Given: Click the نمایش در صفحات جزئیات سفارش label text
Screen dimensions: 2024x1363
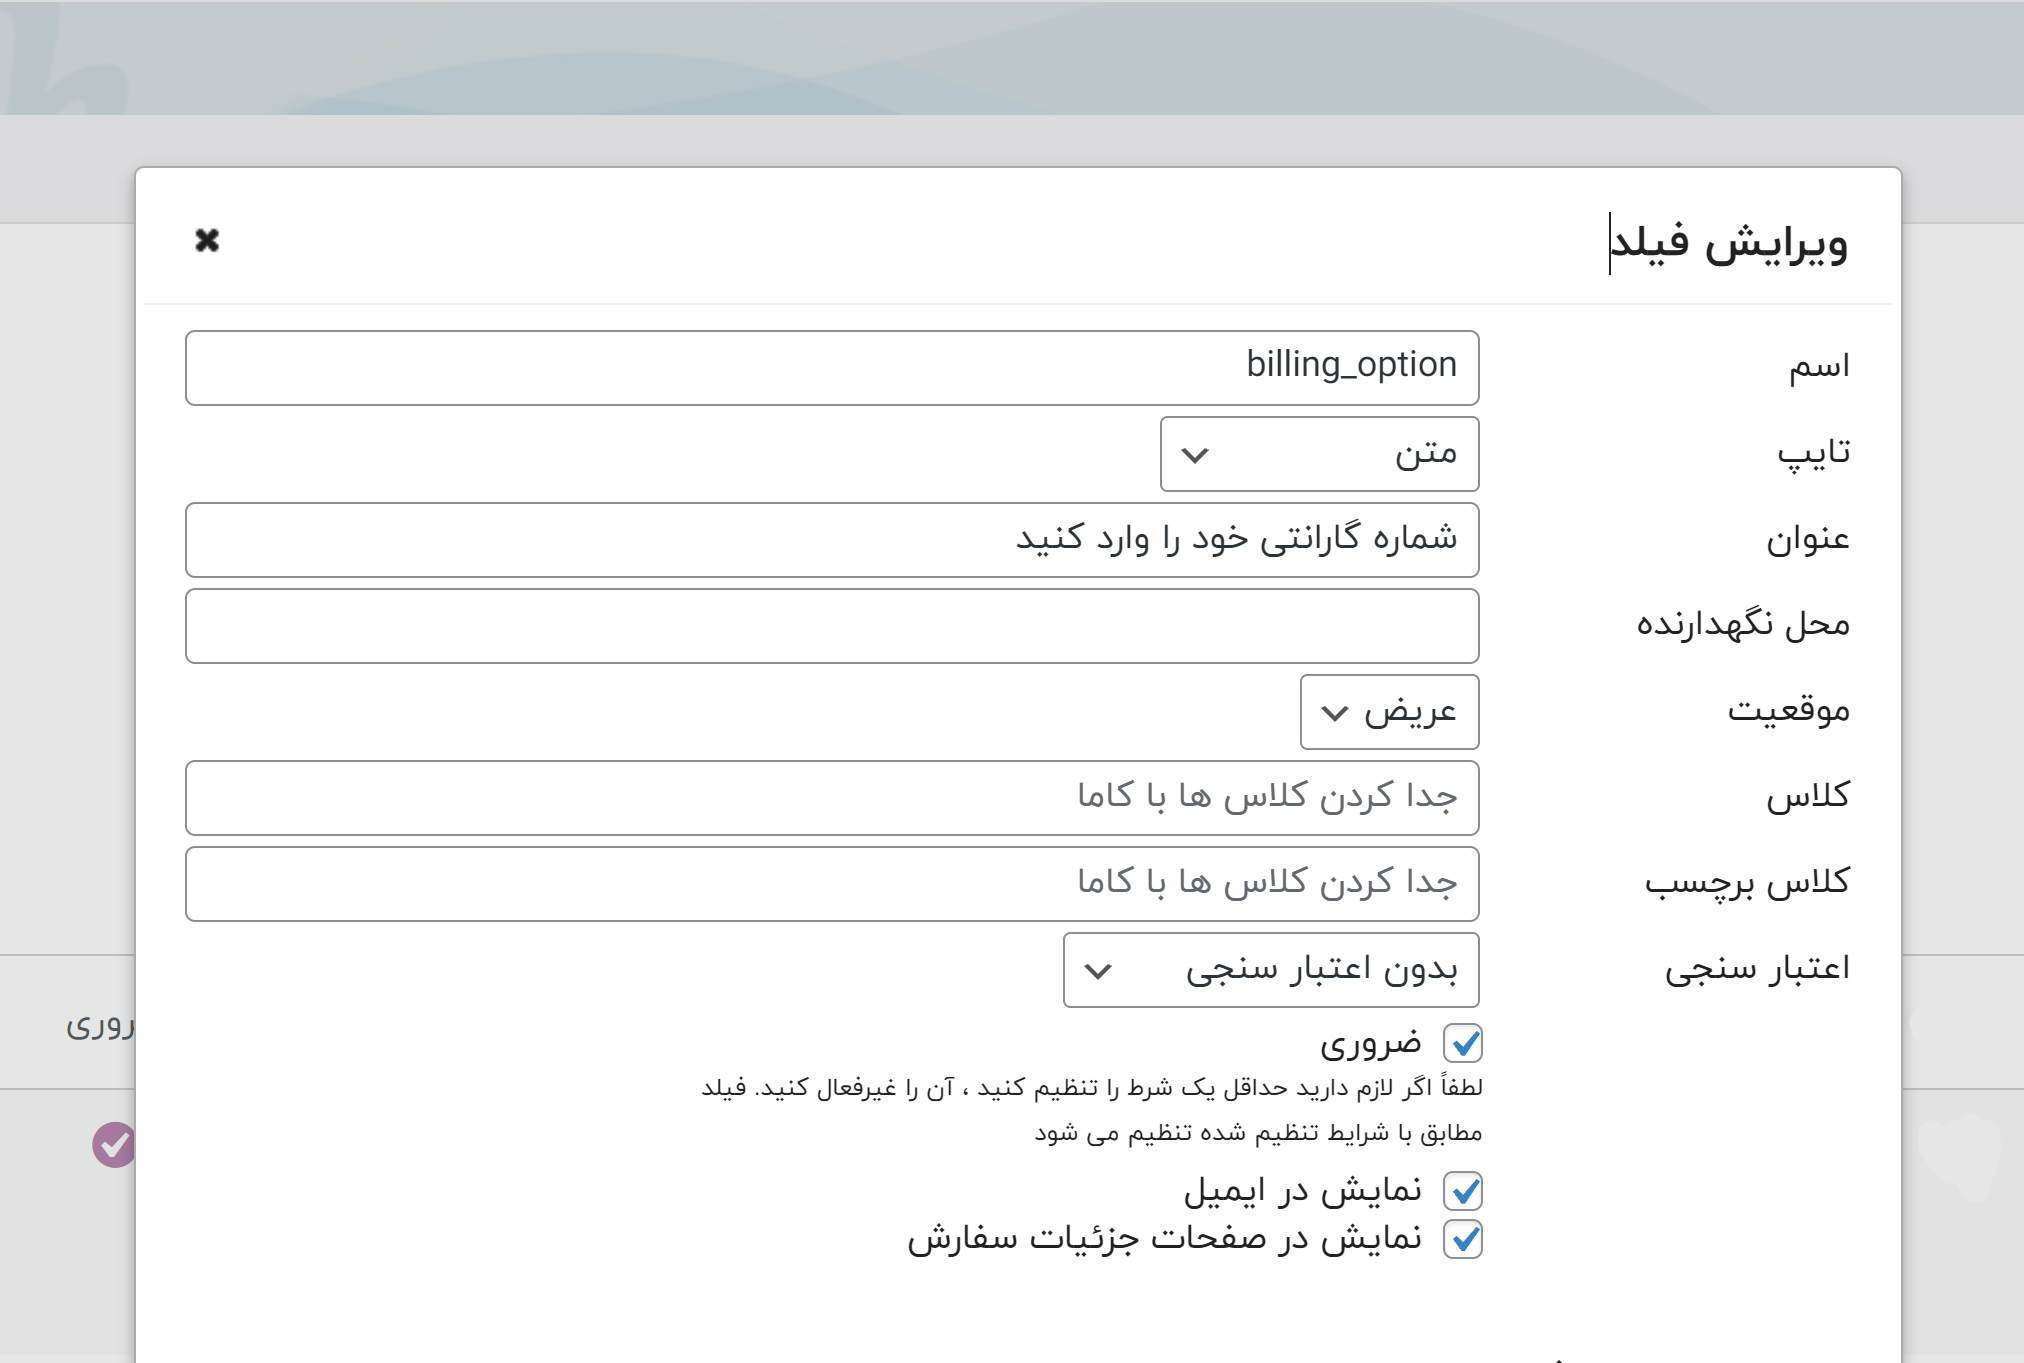Looking at the screenshot, I should 1164,1239.
